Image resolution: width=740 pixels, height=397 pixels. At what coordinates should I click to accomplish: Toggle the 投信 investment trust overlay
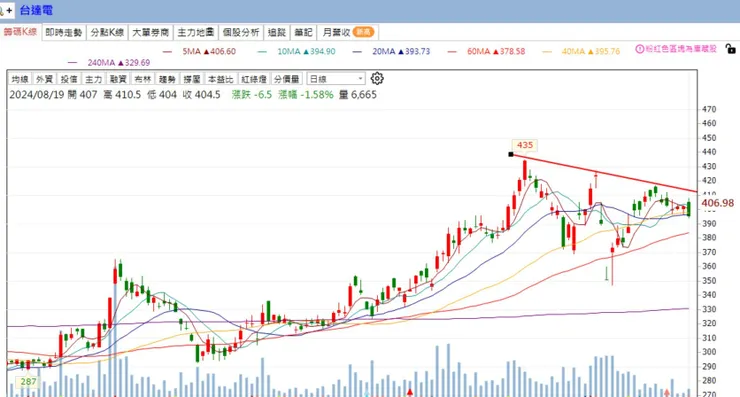coord(69,79)
